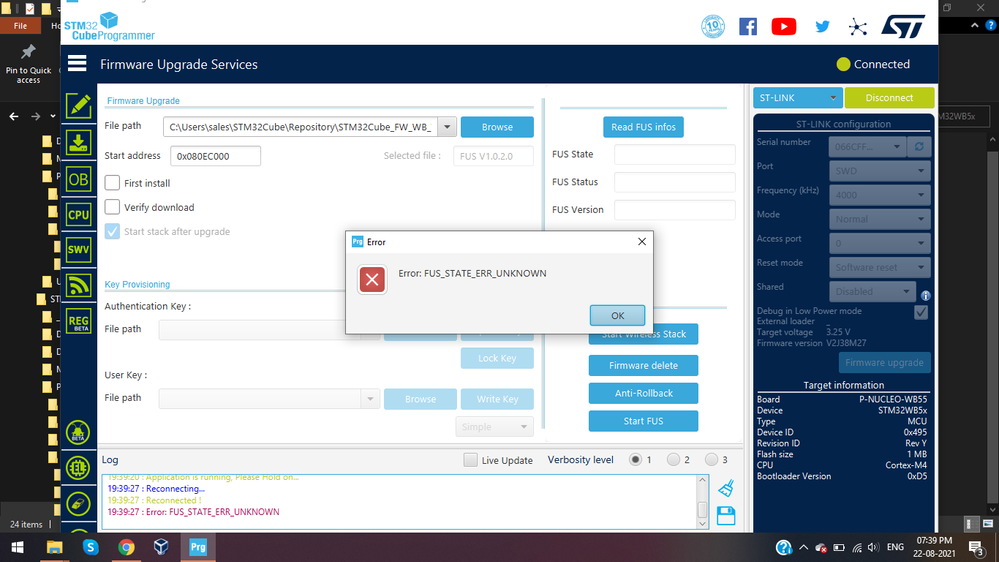Select verbosity level 3
This screenshot has width=999, height=562.
[711, 459]
